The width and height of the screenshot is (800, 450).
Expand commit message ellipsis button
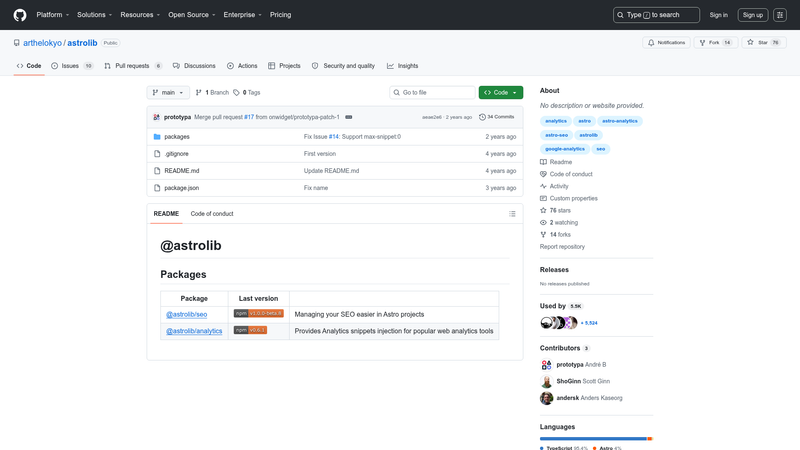(x=348, y=117)
